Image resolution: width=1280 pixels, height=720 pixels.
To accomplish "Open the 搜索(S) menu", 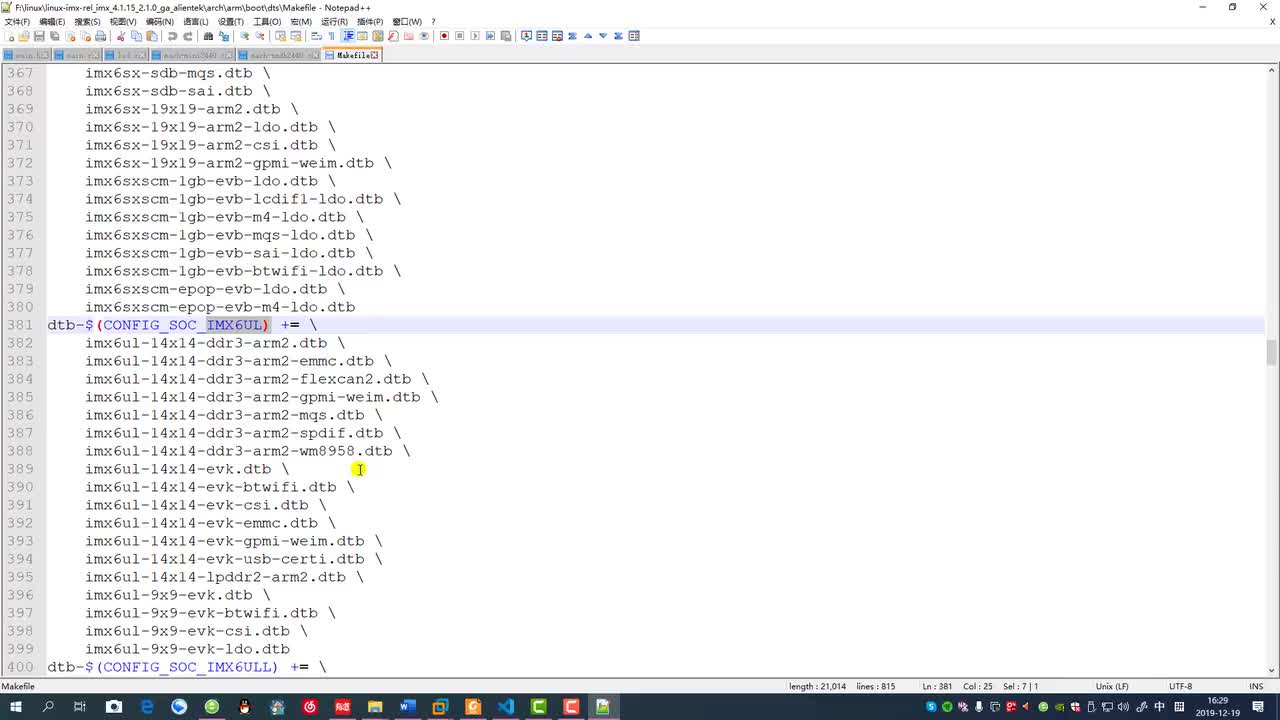I will point(87,21).
